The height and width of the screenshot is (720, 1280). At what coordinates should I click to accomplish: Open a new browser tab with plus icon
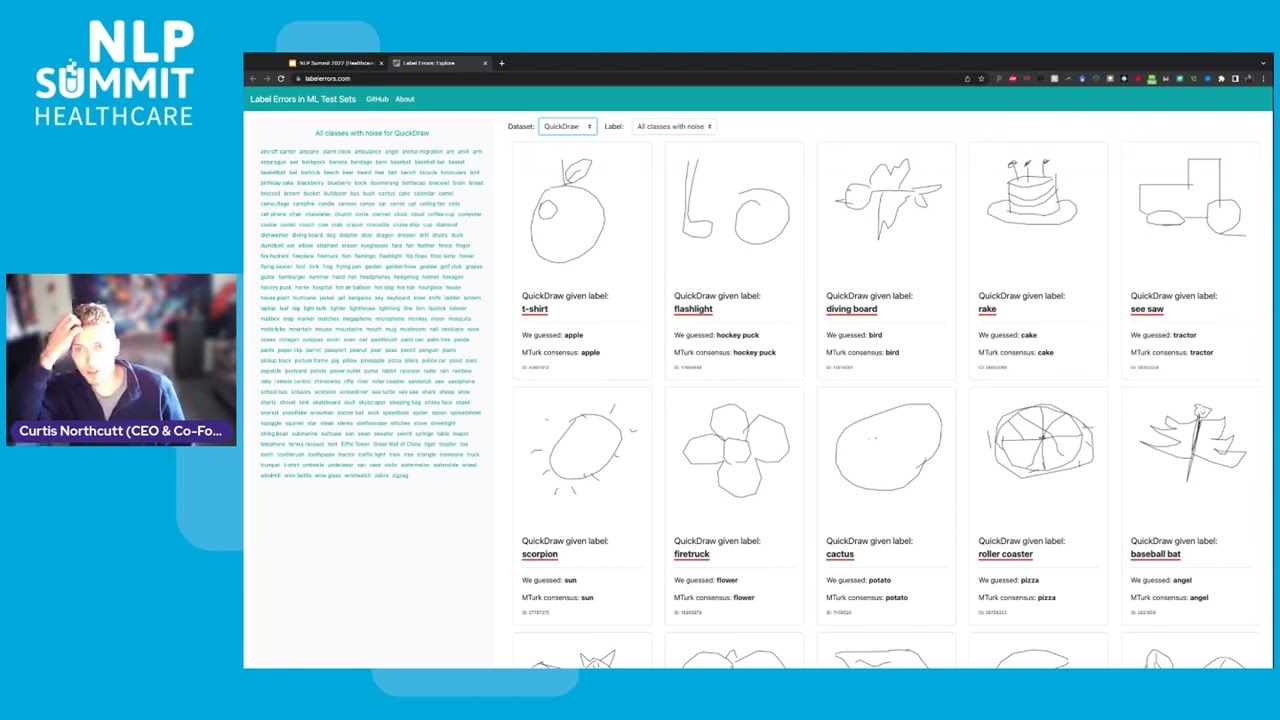point(502,63)
